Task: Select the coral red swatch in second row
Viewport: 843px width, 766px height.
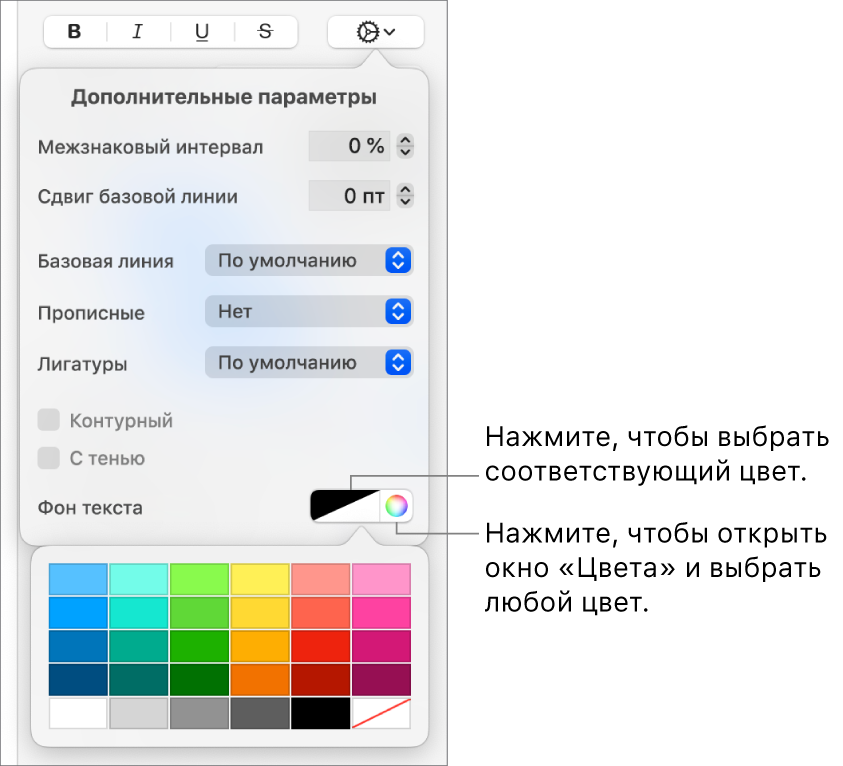Action: pos(320,613)
